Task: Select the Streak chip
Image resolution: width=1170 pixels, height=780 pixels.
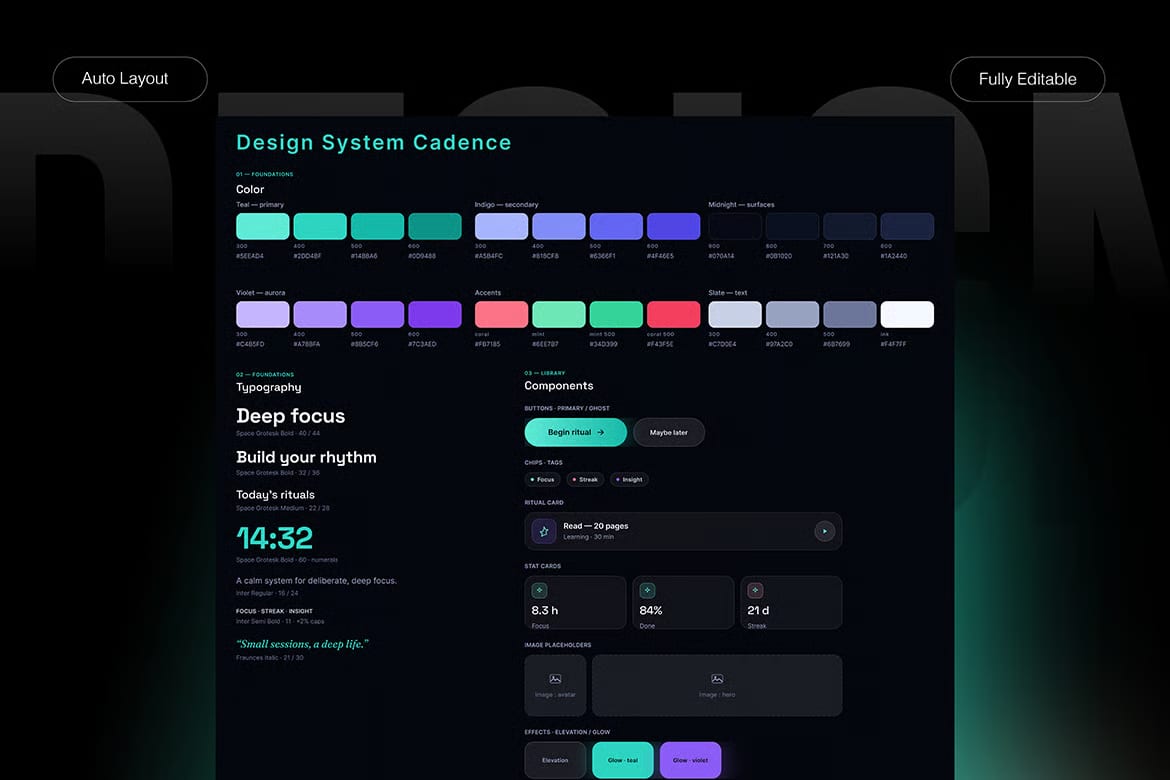Action: pyautogui.click(x=585, y=480)
